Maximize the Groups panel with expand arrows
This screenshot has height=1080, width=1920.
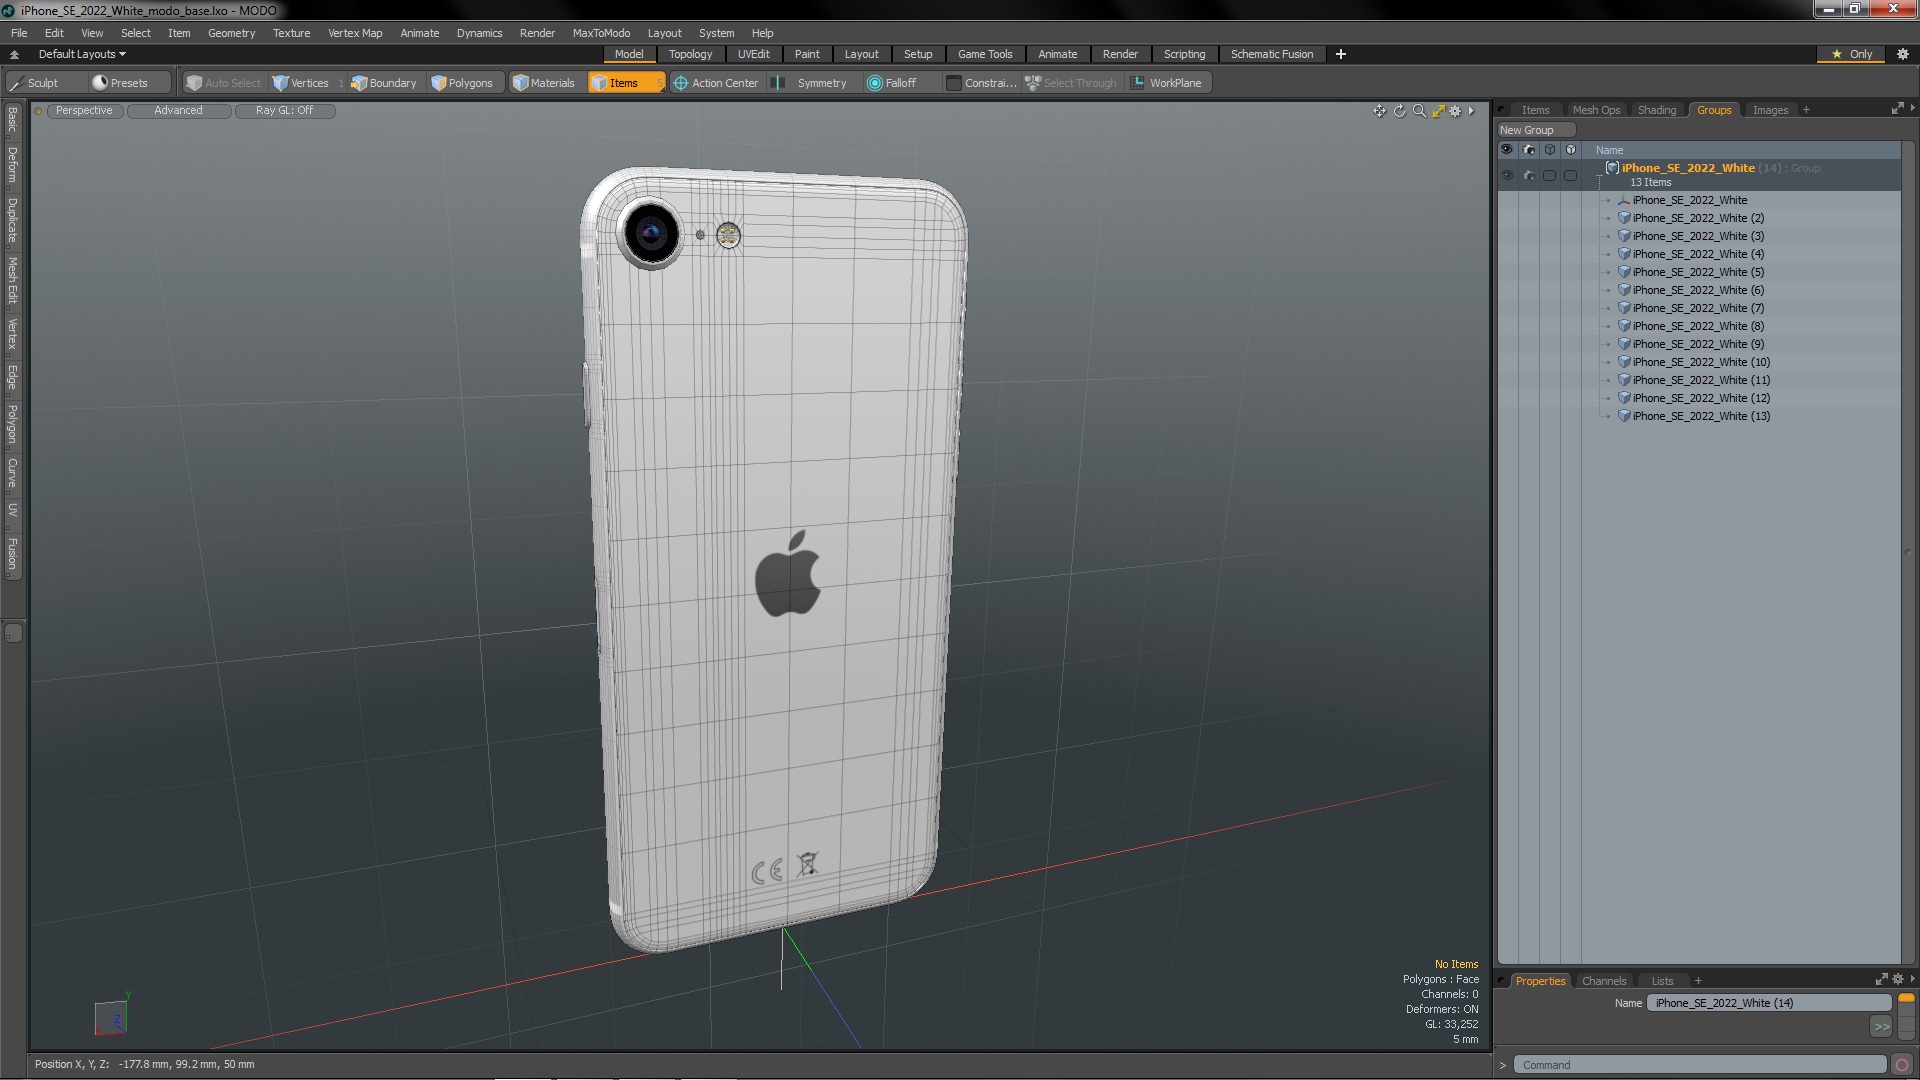[x=1897, y=109]
